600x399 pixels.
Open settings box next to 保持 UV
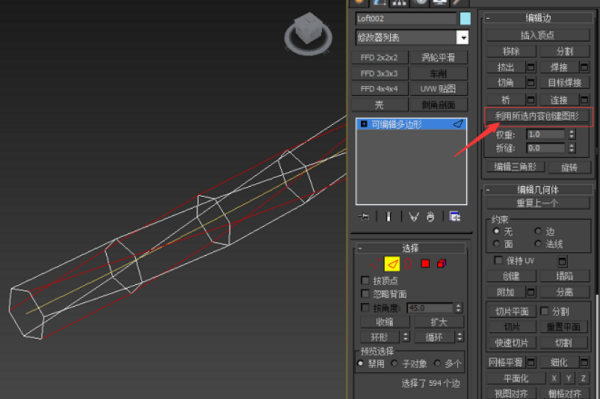coord(562,261)
